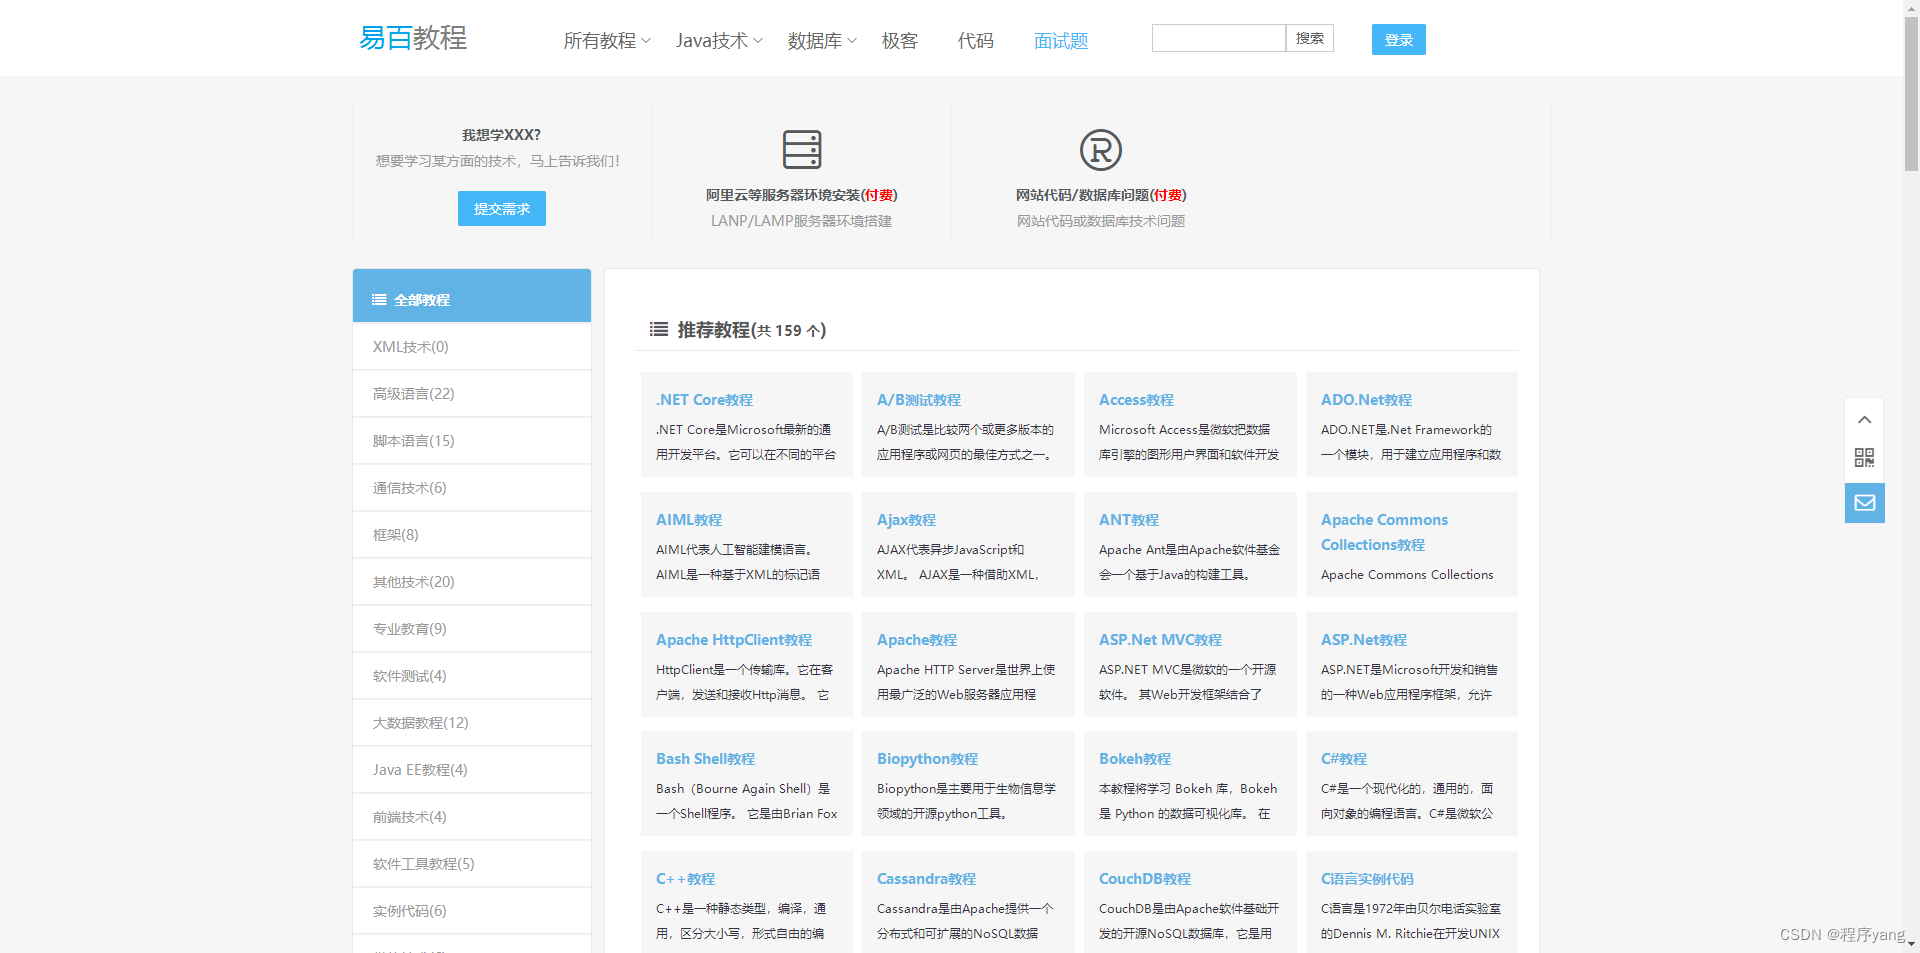Click the registered trademark circle icon

1100,150
